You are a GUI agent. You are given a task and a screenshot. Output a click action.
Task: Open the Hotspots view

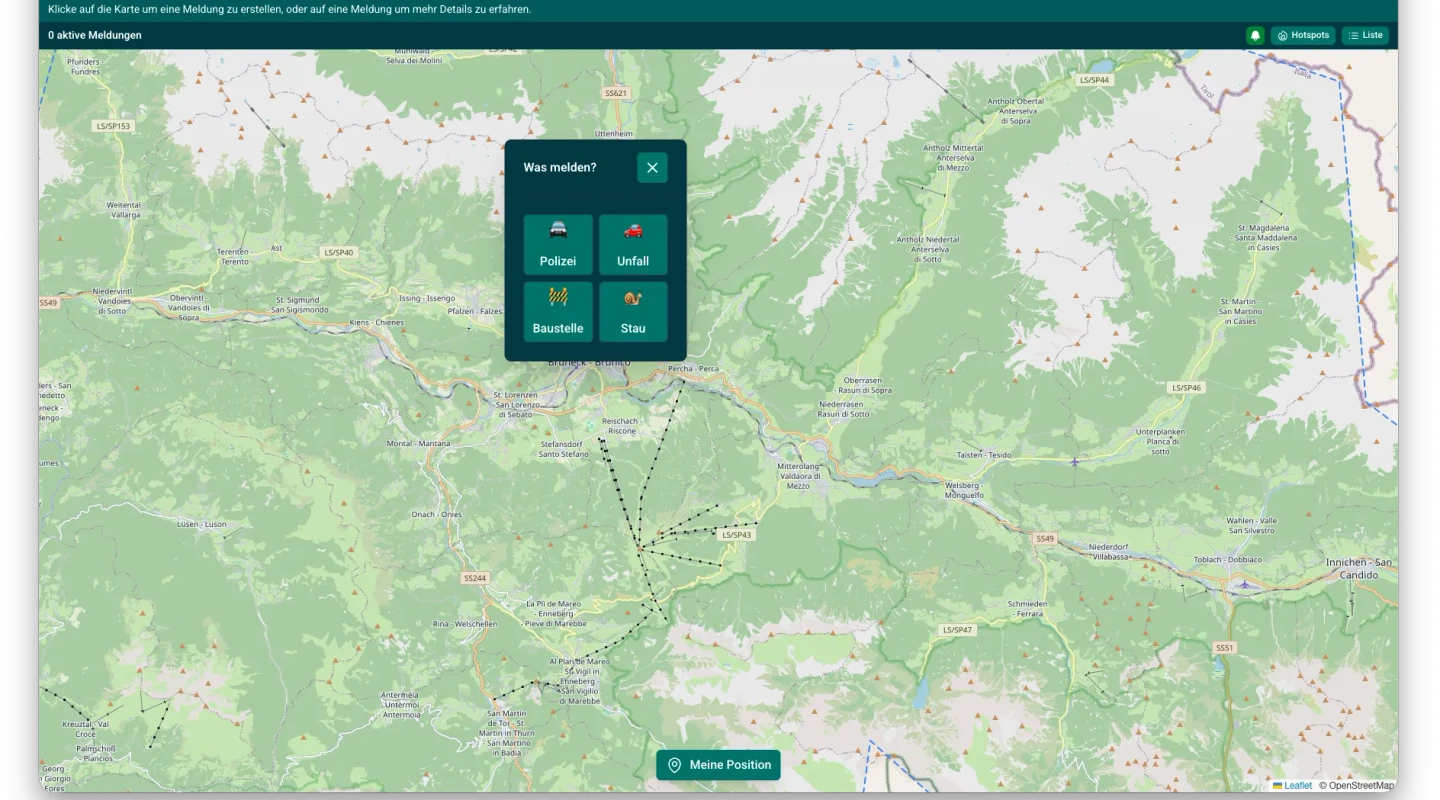pyautogui.click(x=1303, y=35)
